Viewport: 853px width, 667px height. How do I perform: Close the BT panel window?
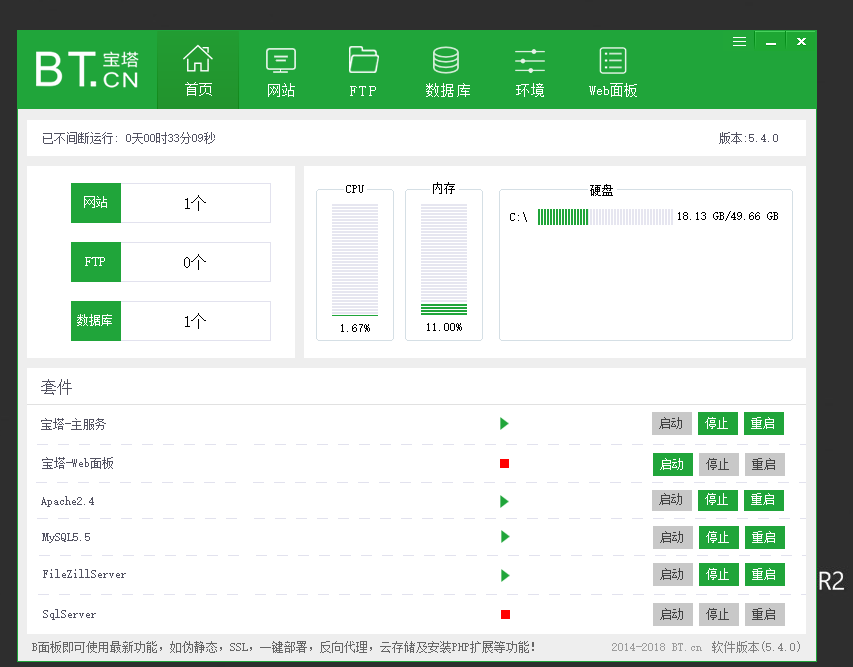(801, 42)
